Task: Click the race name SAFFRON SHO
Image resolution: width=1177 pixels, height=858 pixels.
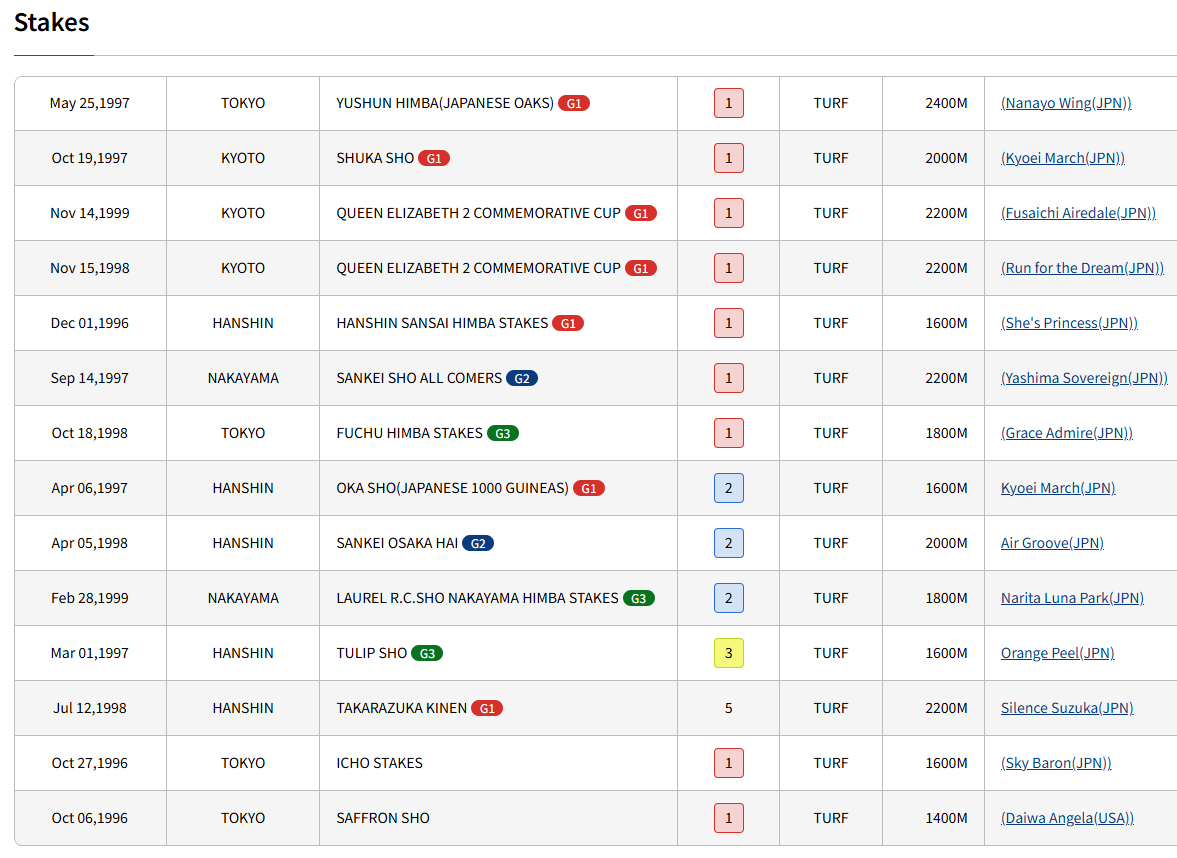Action: click(383, 818)
